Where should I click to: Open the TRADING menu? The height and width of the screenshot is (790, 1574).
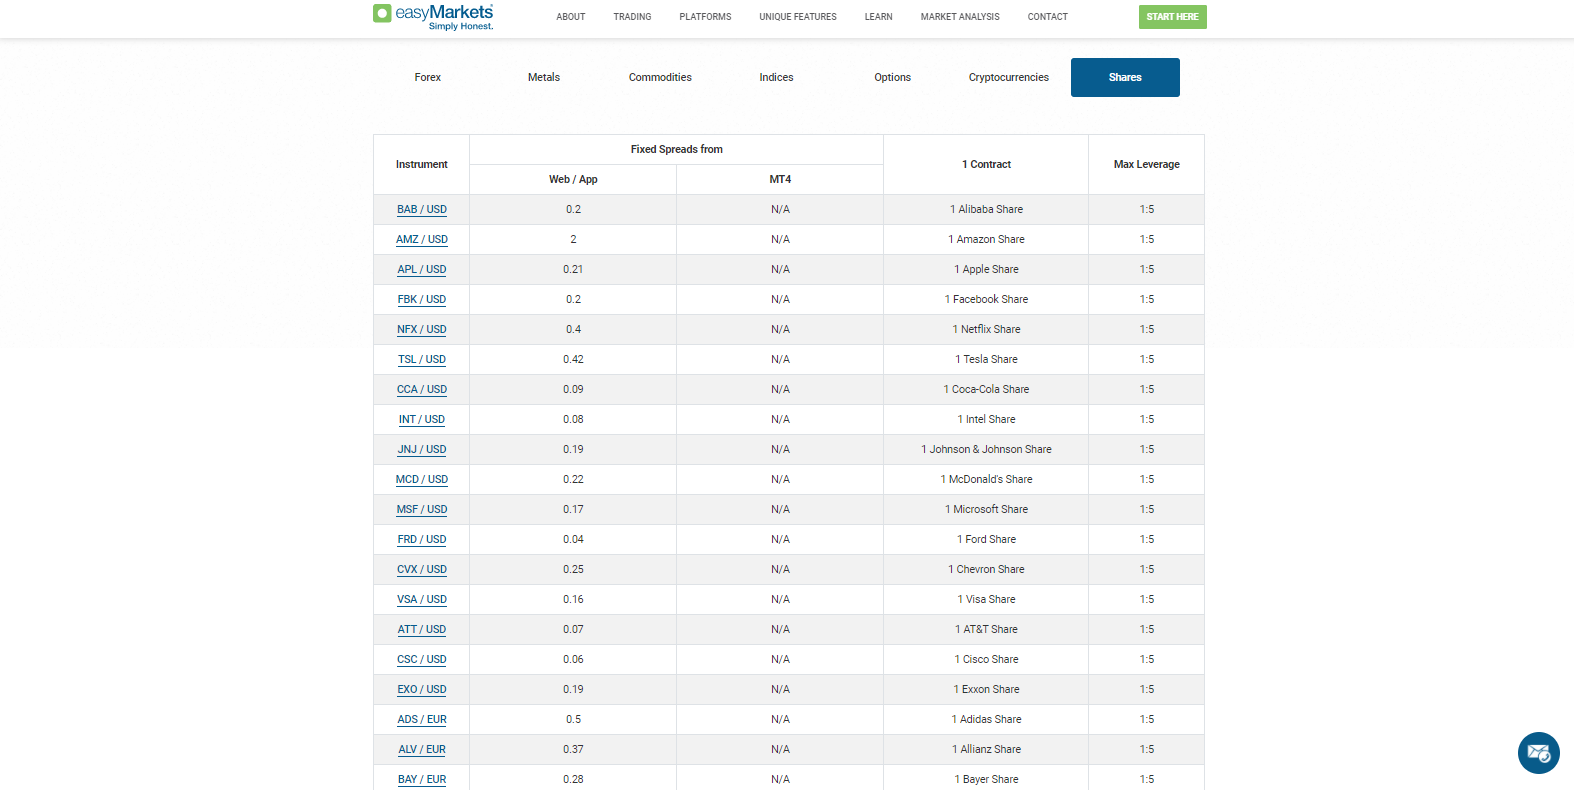click(632, 17)
